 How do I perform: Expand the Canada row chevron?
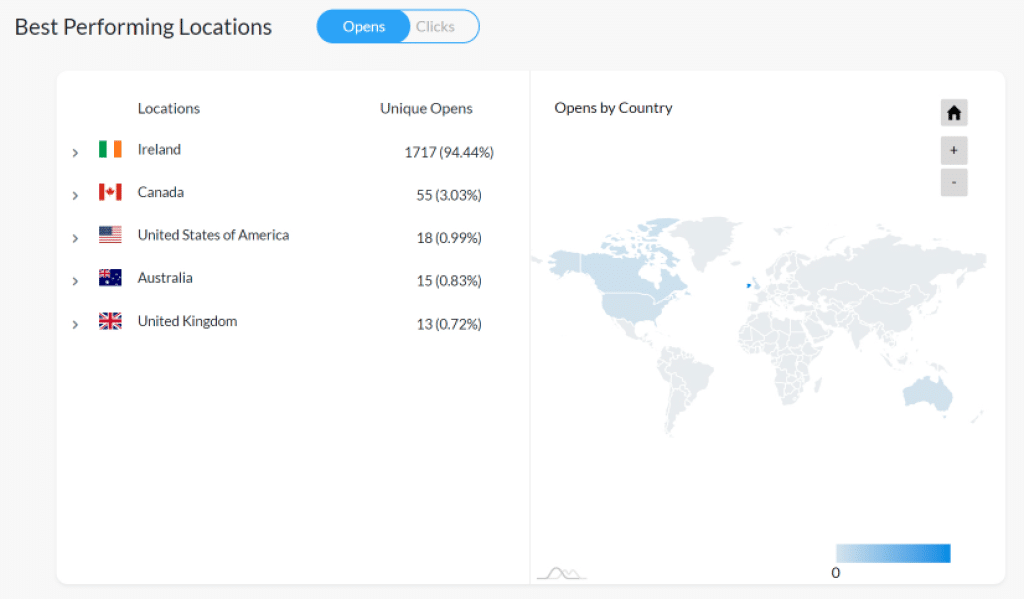point(75,196)
